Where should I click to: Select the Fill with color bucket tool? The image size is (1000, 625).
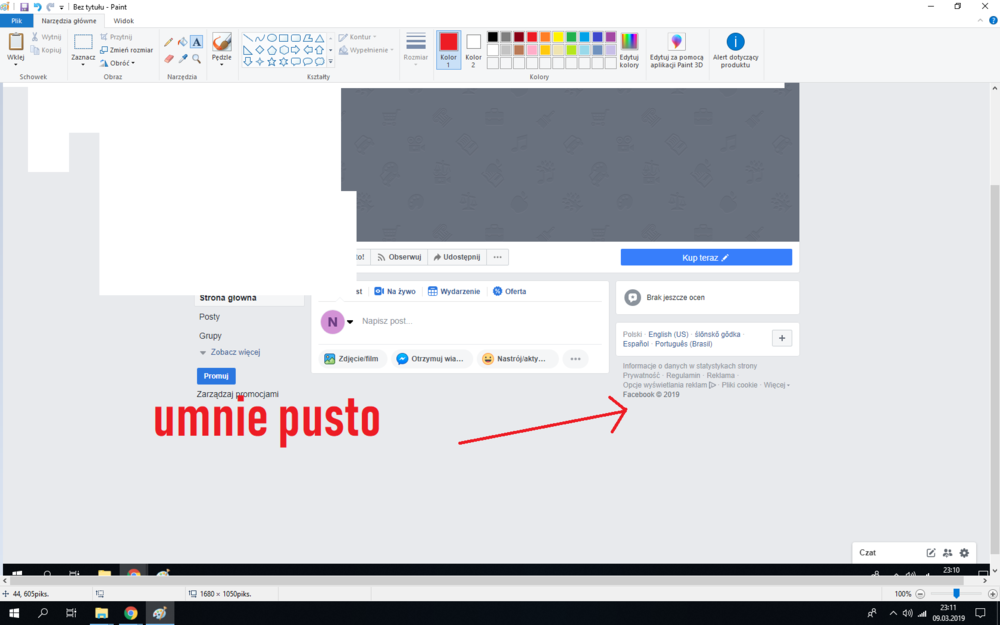pyautogui.click(x=182, y=41)
